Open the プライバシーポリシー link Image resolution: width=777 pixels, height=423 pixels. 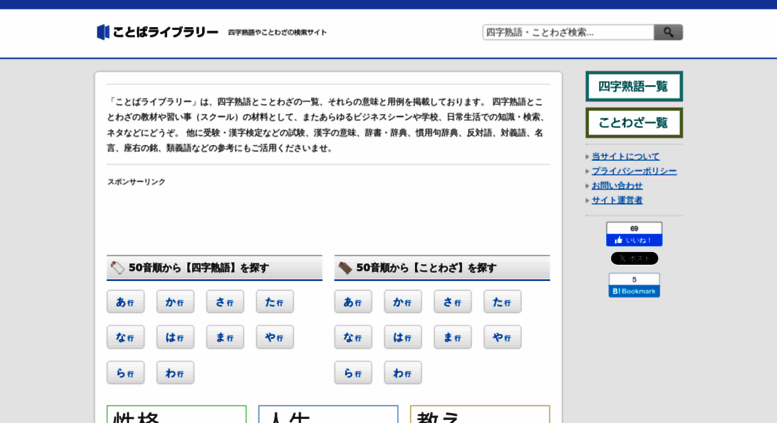[634, 171]
